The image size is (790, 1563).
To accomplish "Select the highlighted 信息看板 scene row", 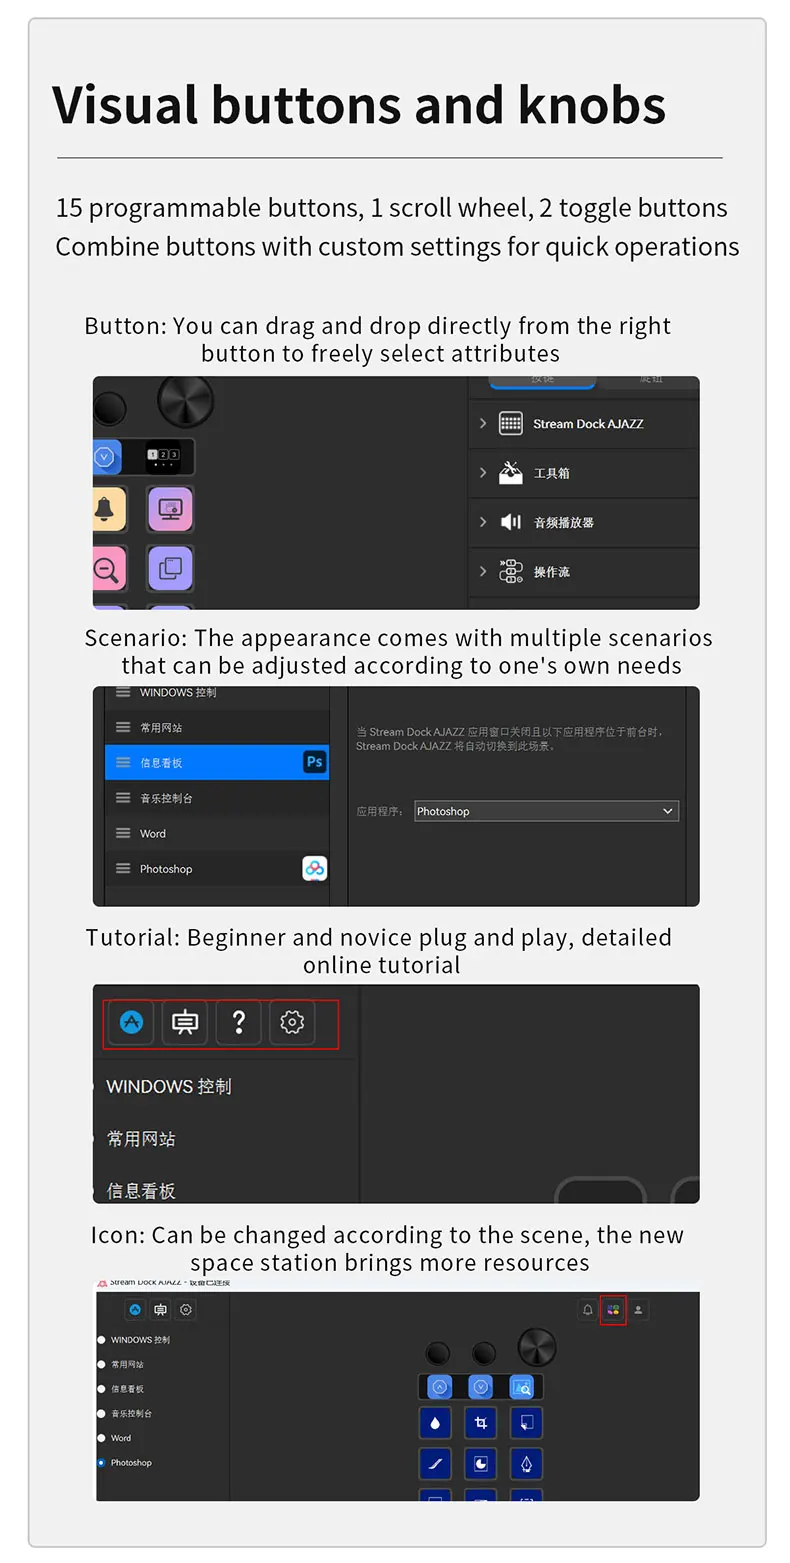I will click(217, 762).
